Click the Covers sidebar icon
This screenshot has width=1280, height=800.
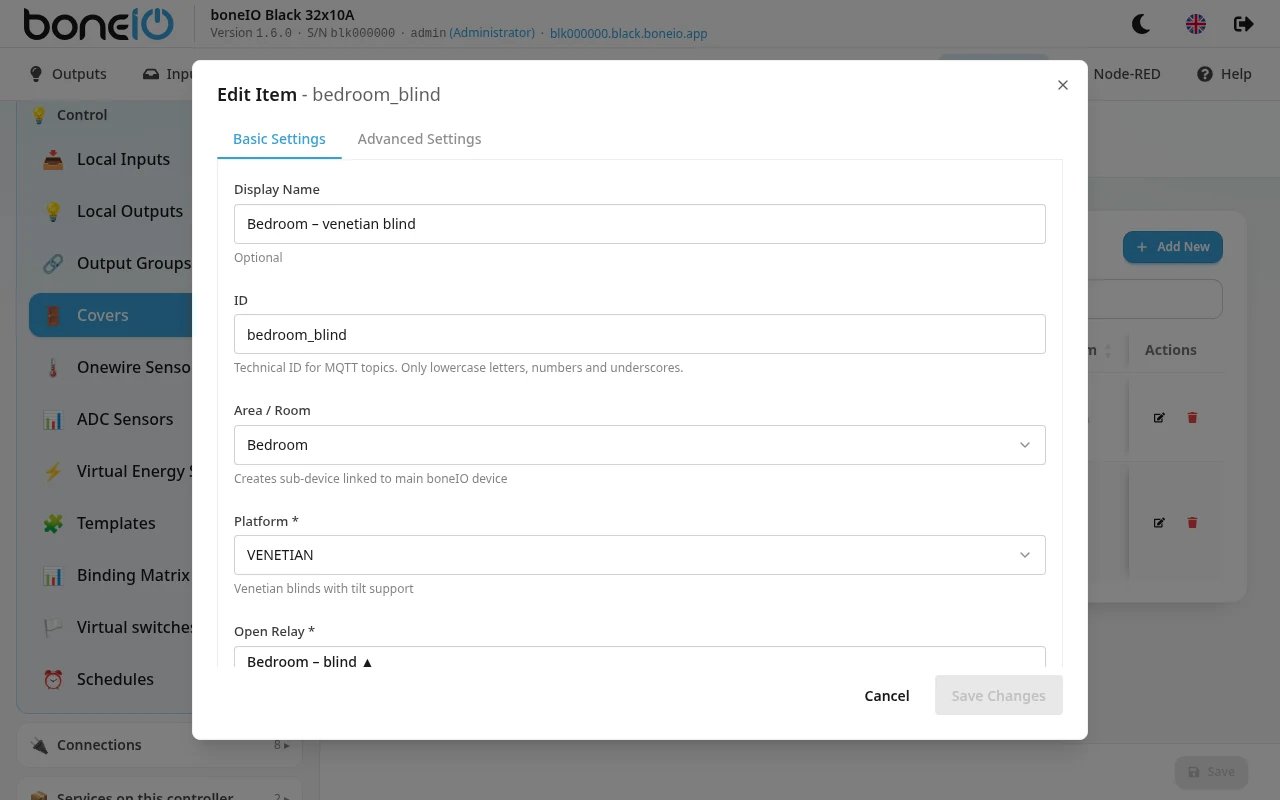point(53,315)
